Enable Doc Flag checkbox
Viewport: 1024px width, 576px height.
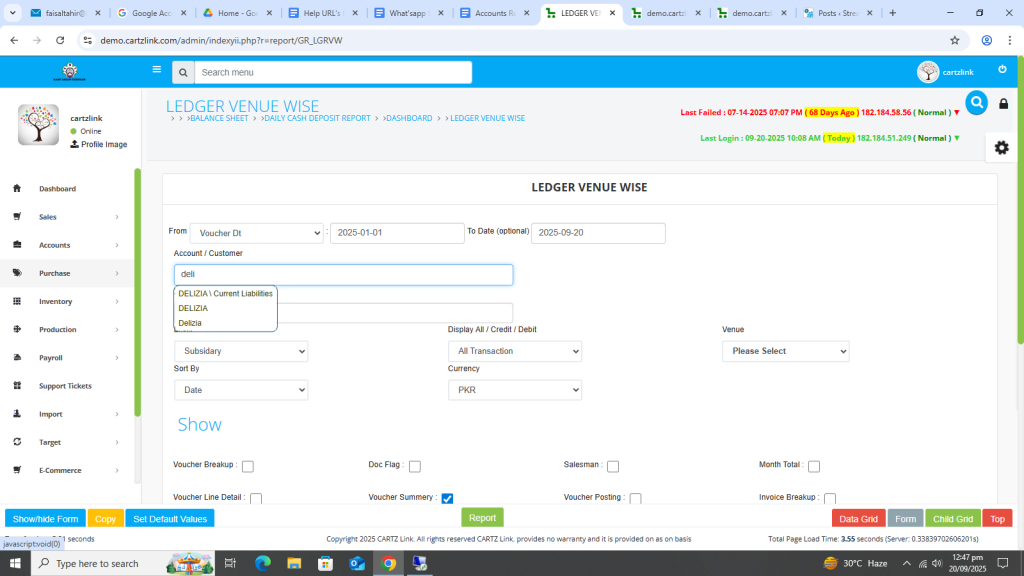click(x=415, y=466)
